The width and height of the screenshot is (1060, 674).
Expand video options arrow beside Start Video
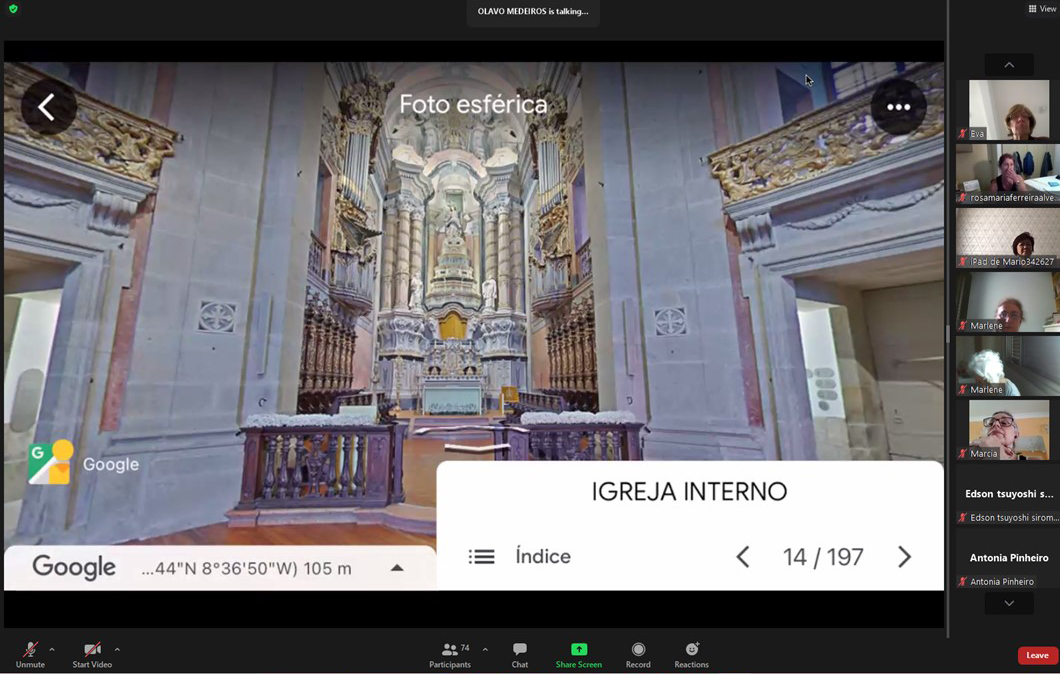pyautogui.click(x=117, y=649)
